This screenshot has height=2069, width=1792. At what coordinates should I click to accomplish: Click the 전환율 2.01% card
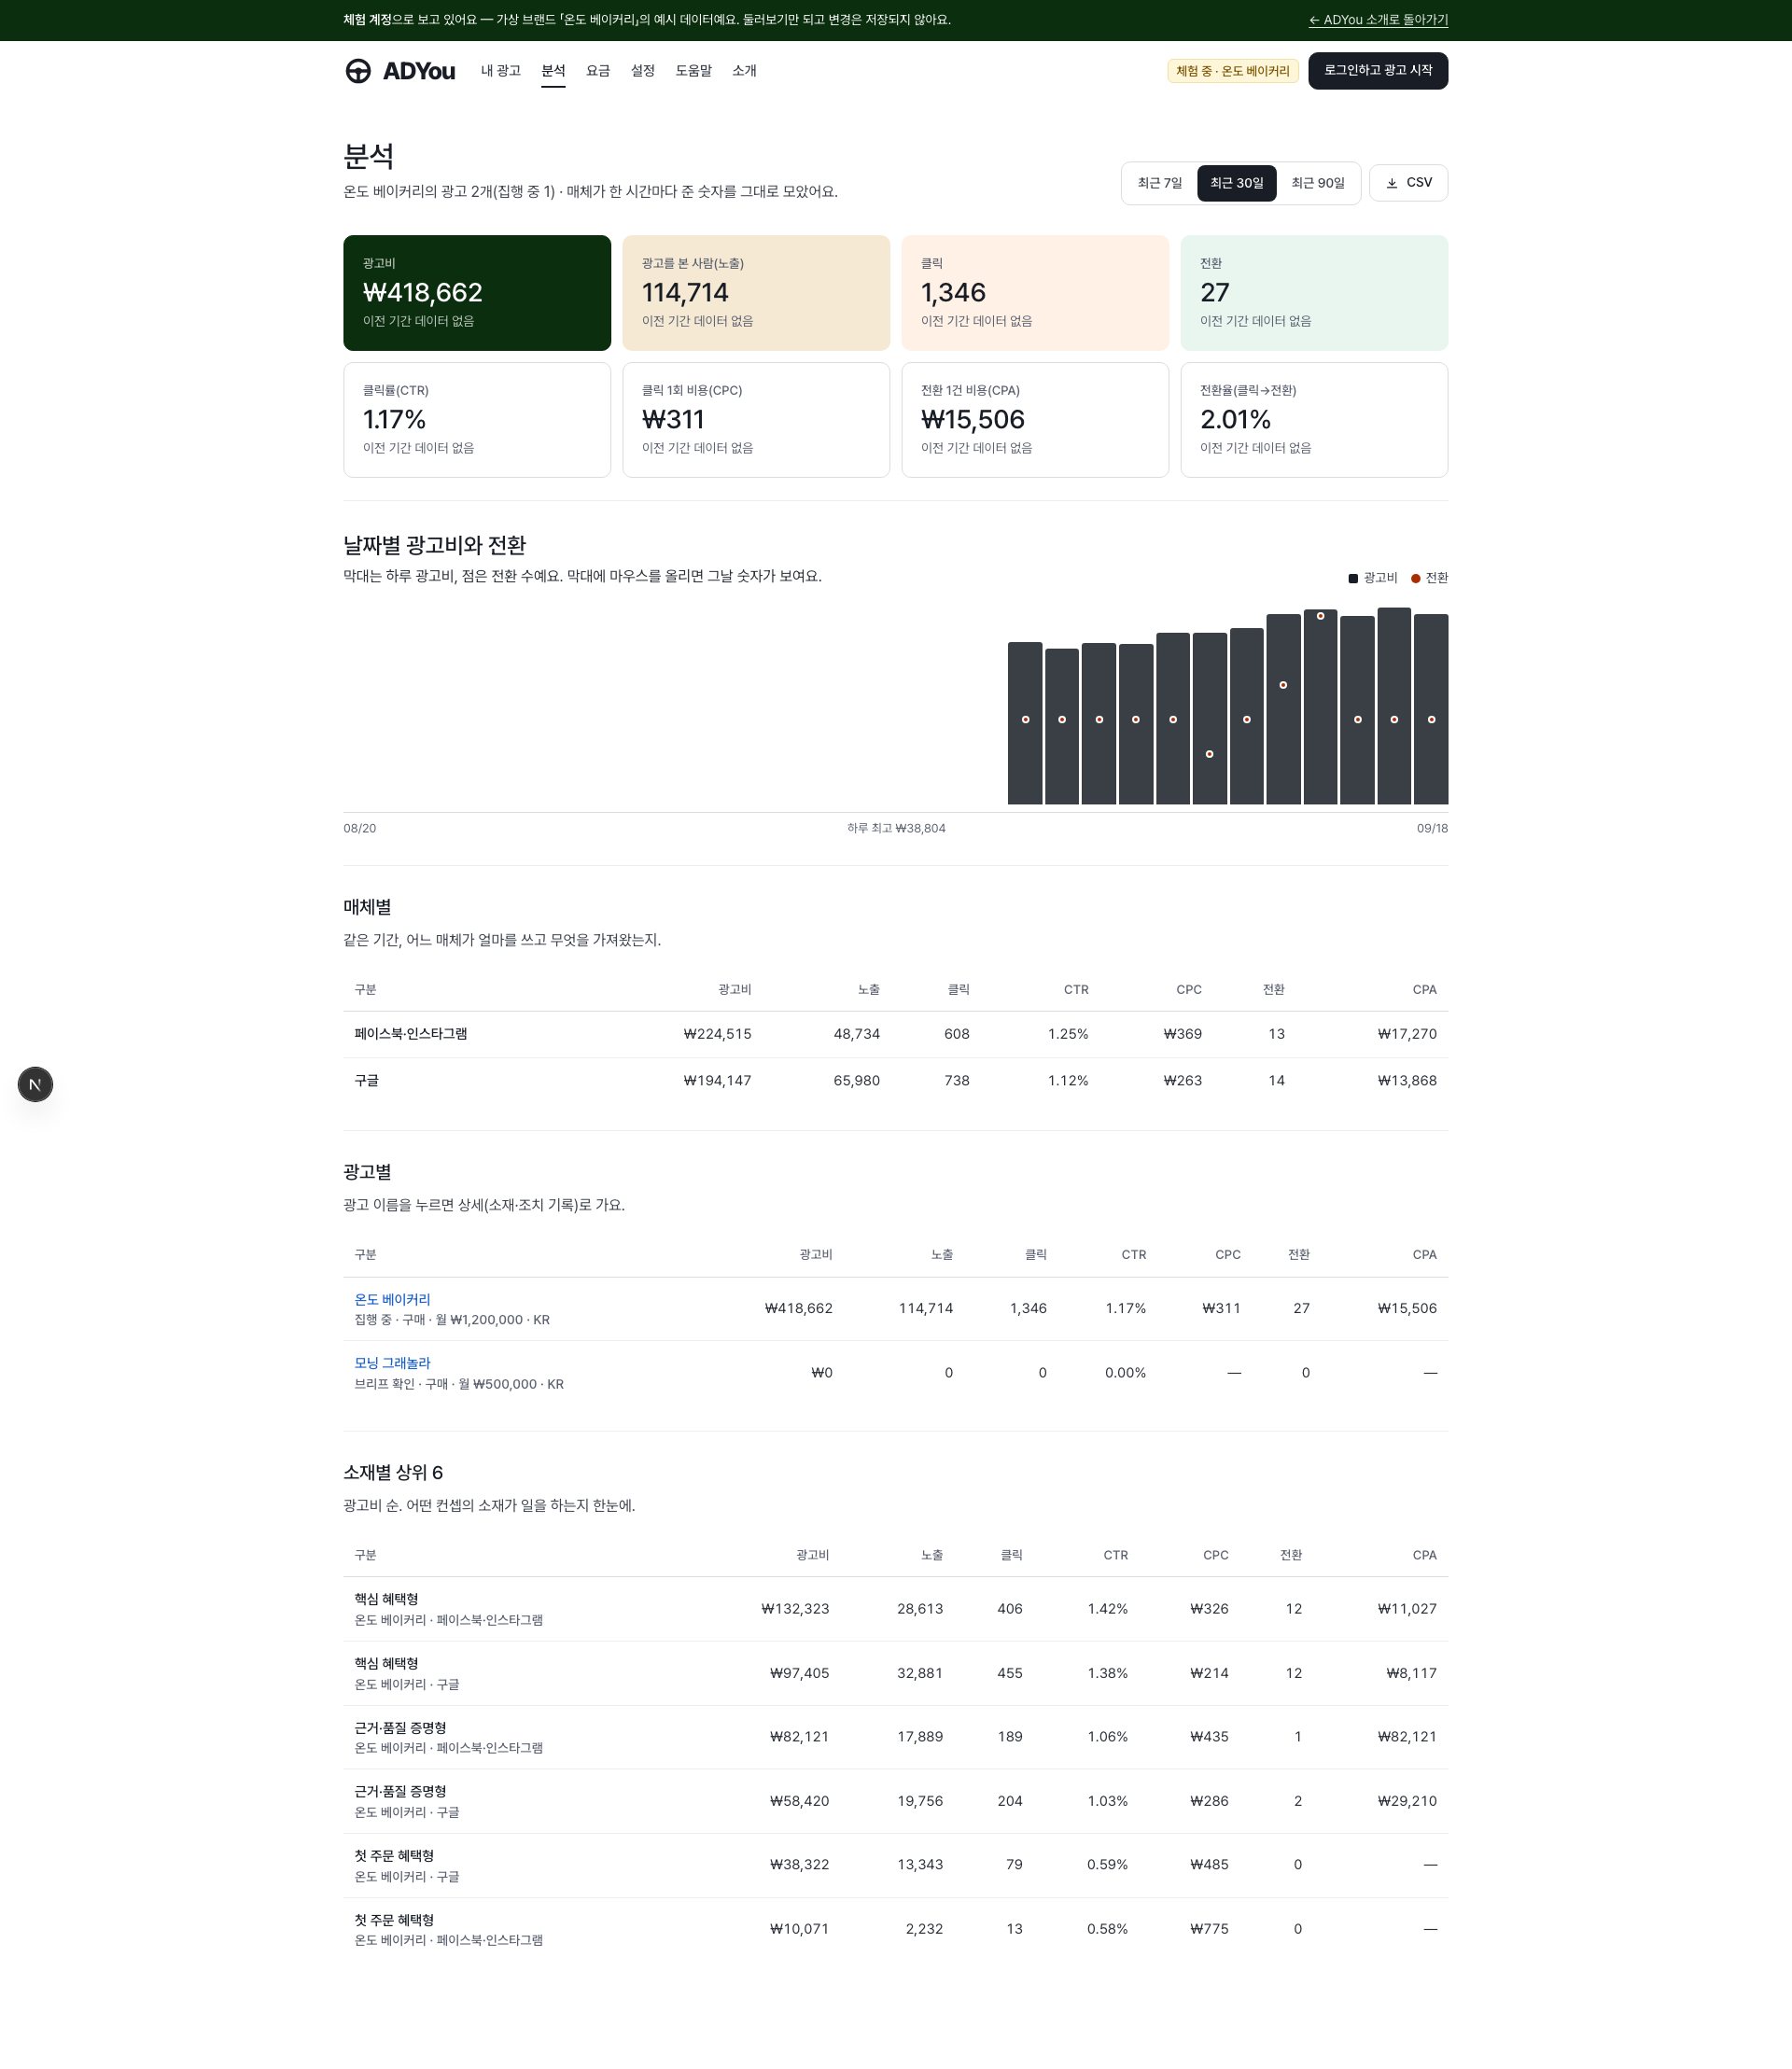pos(1314,420)
